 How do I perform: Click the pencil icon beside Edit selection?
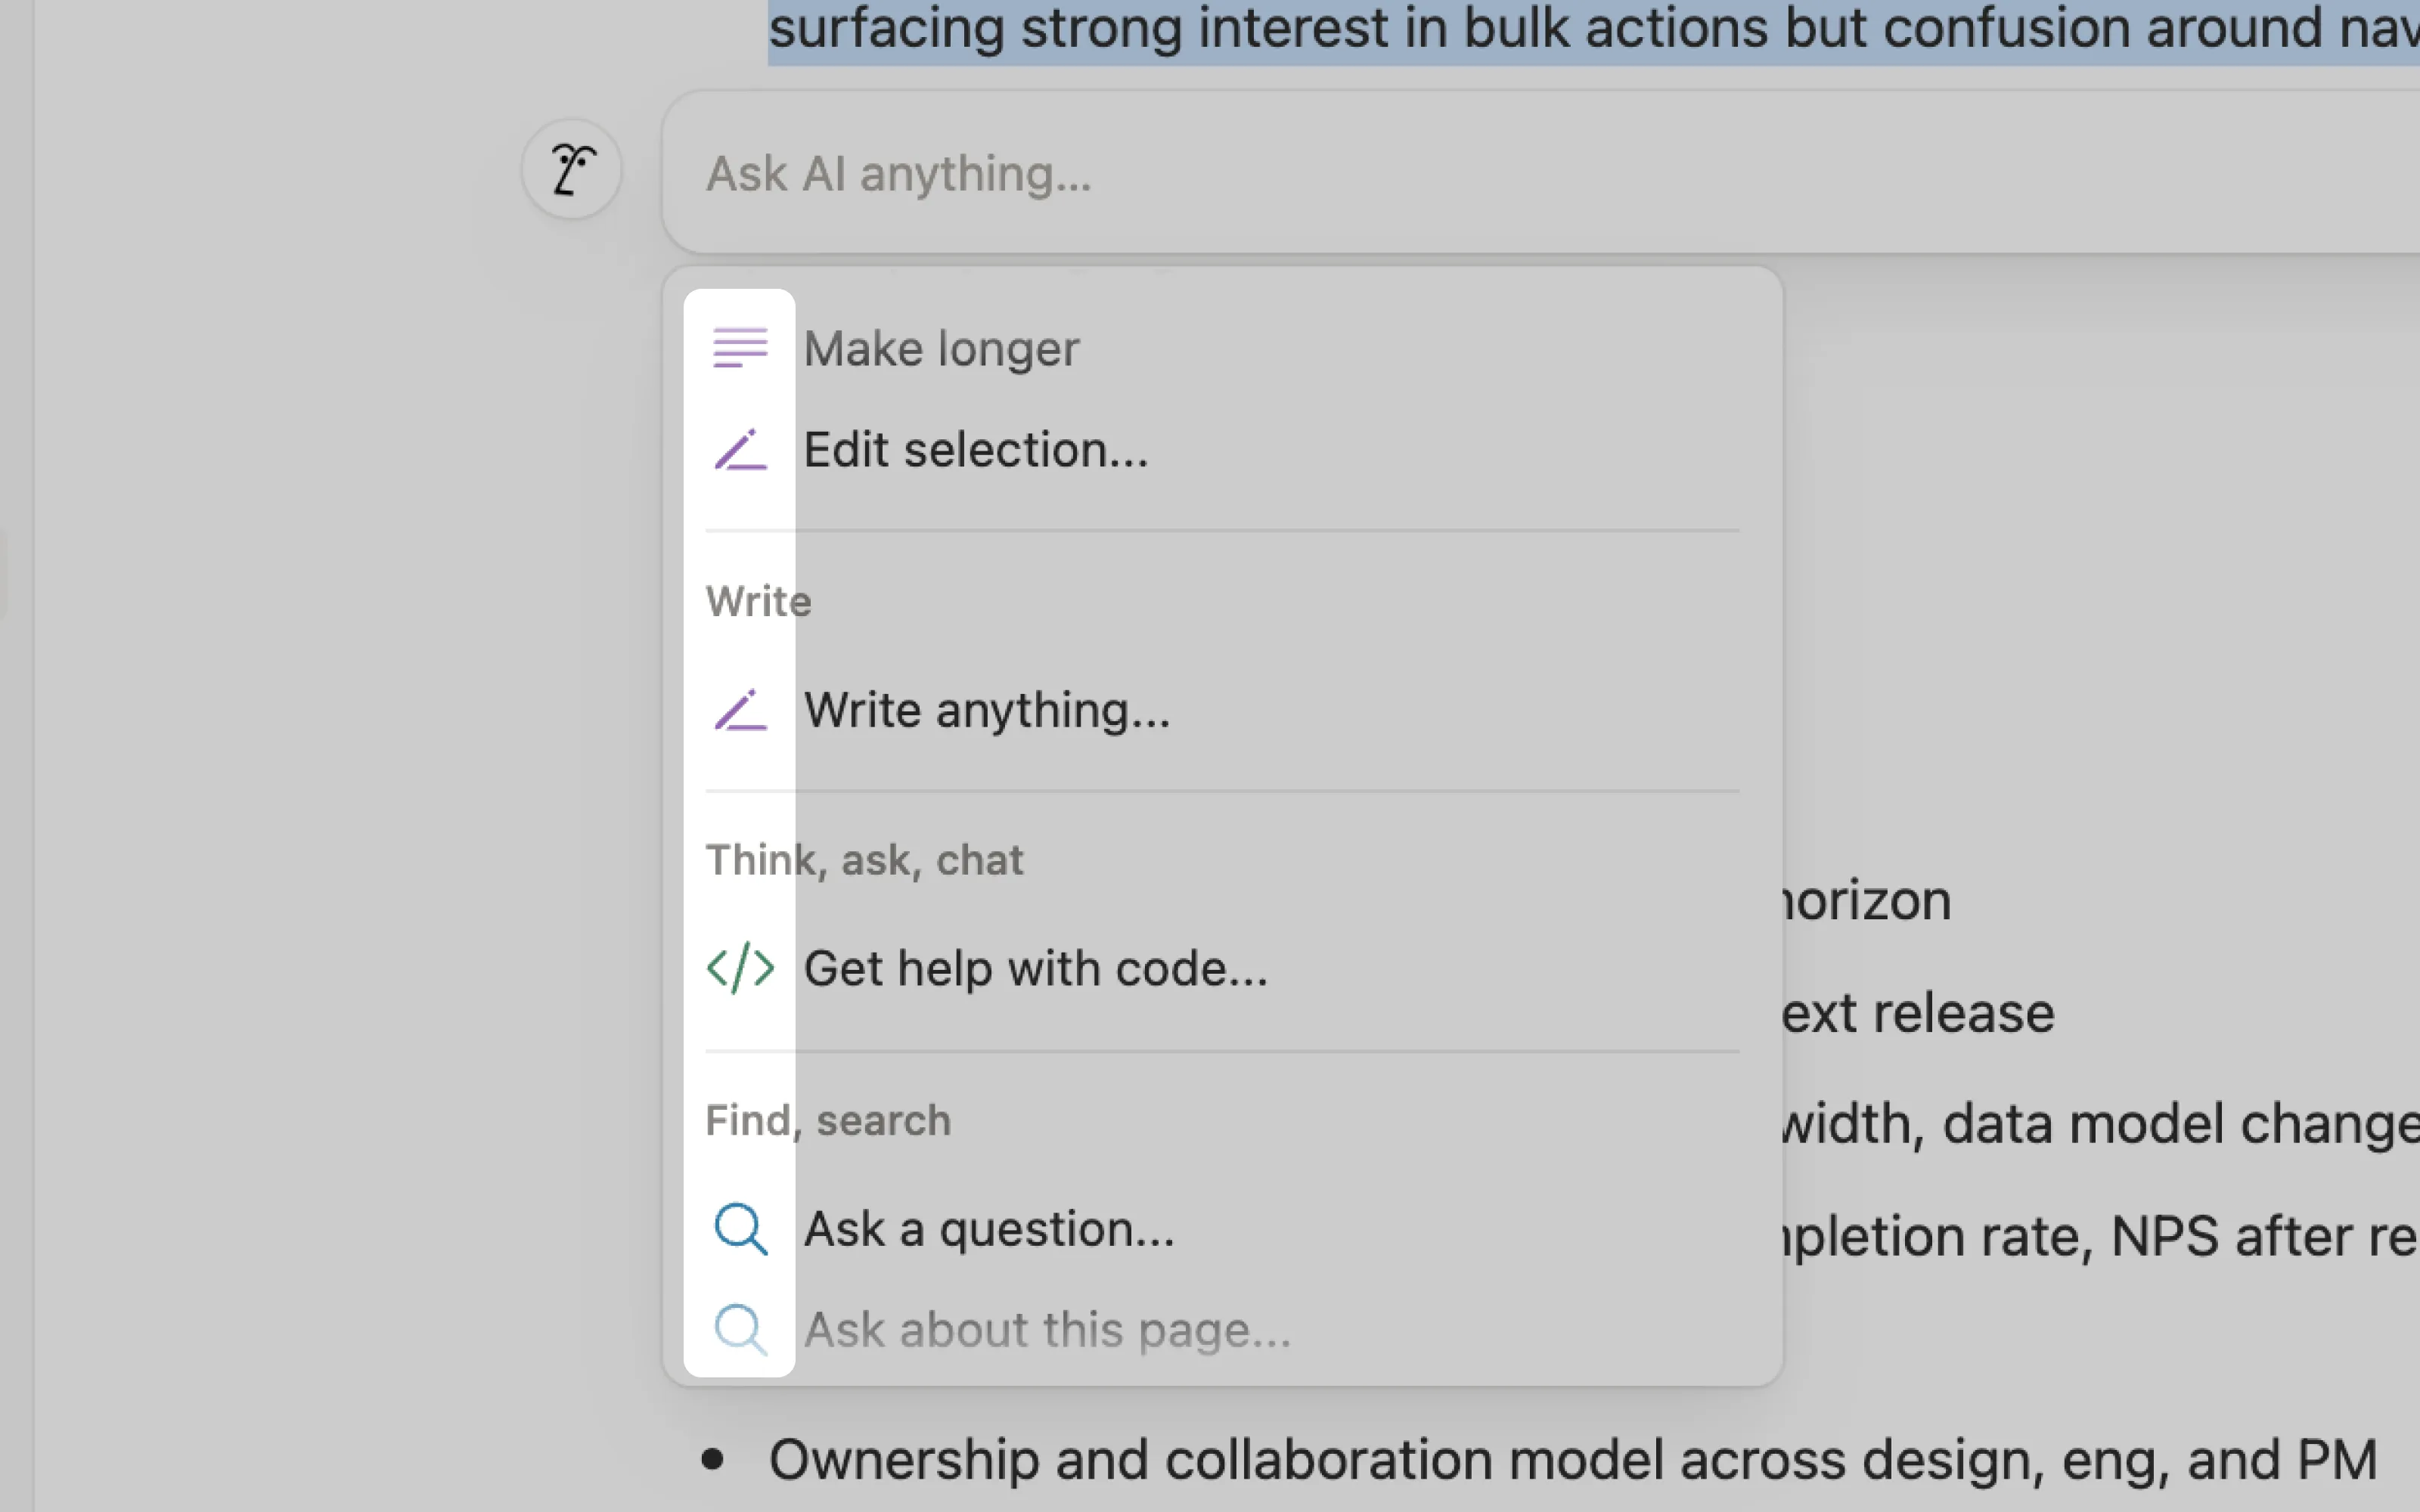pos(740,450)
